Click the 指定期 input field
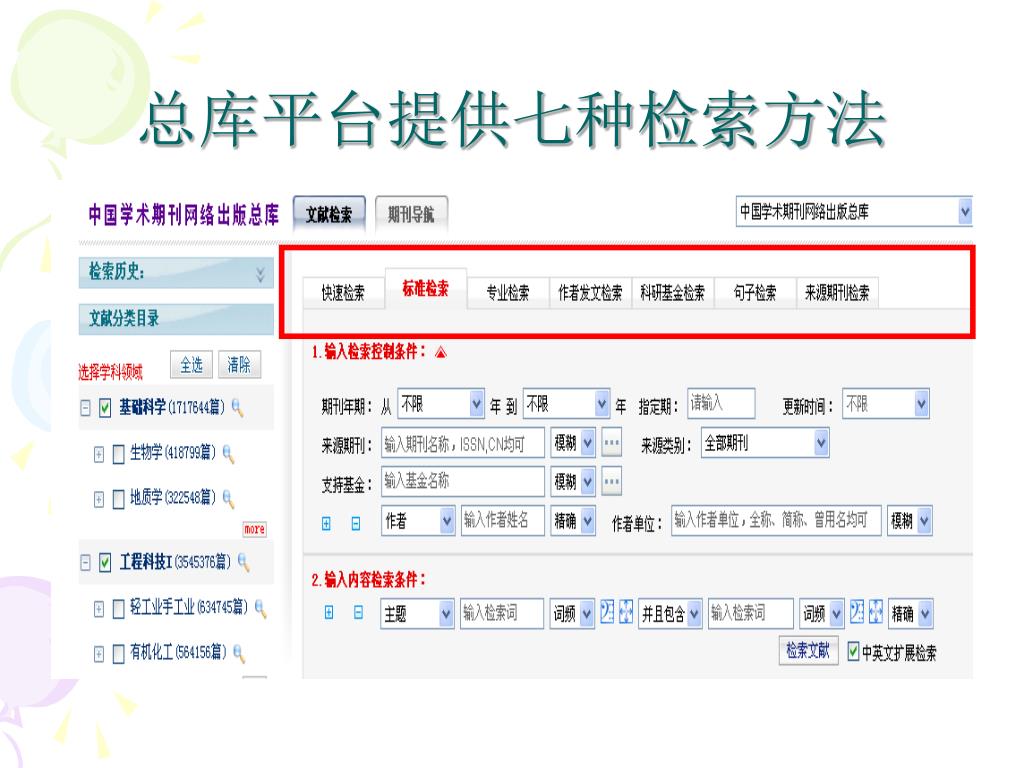The width and height of the screenshot is (1024, 768). (721, 404)
